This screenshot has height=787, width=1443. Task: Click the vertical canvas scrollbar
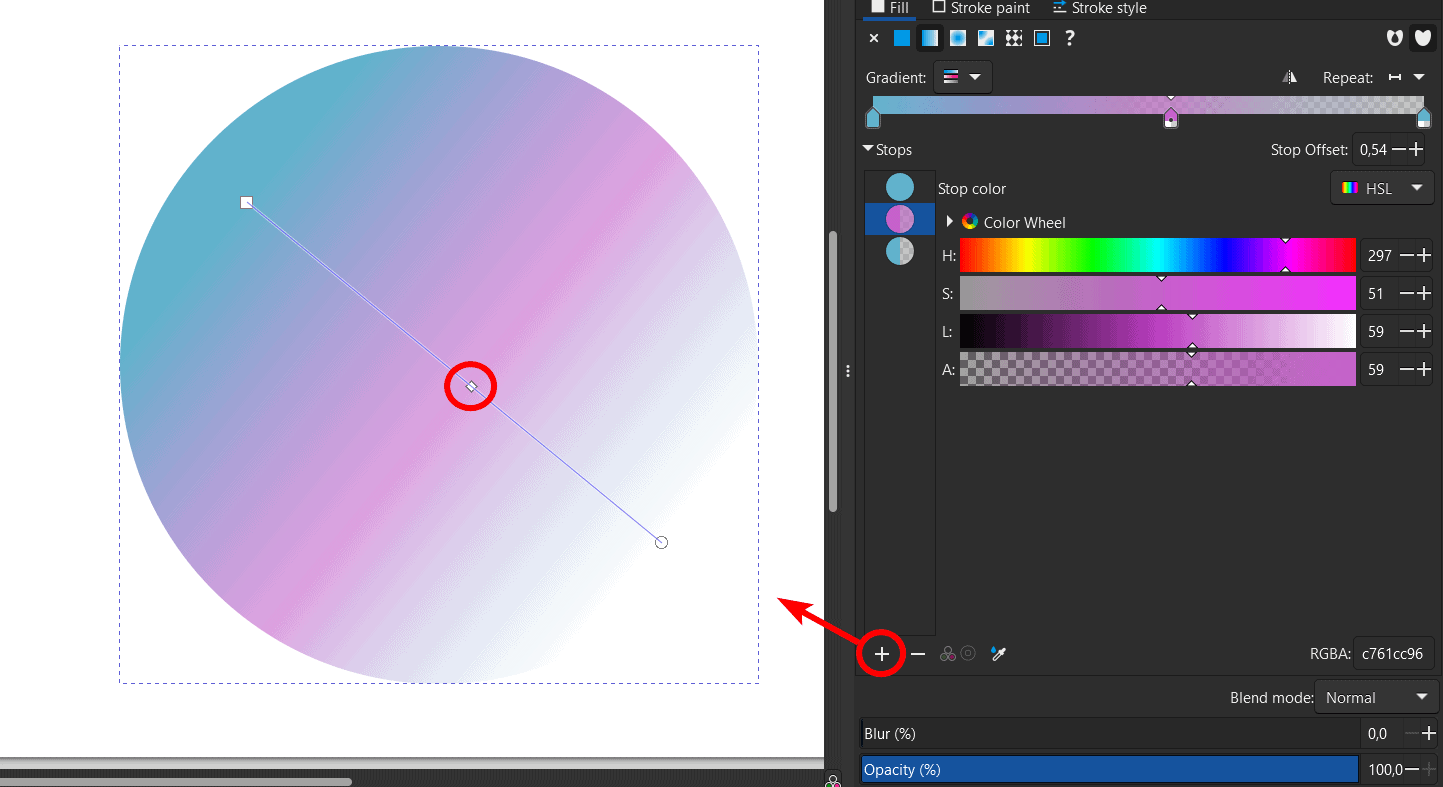click(x=833, y=372)
